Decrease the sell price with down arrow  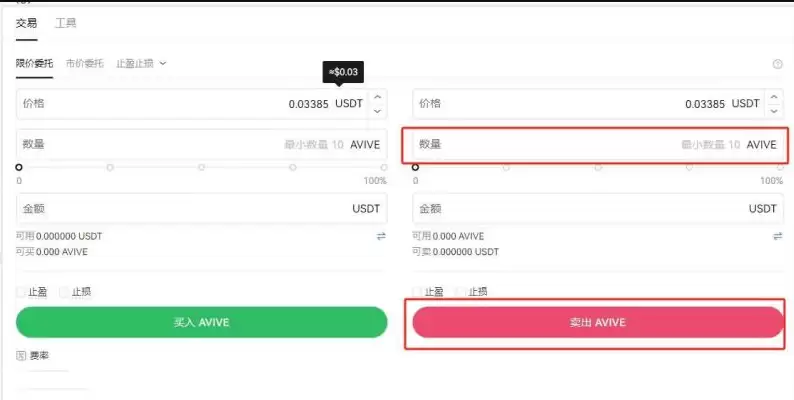click(x=774, y=110)
